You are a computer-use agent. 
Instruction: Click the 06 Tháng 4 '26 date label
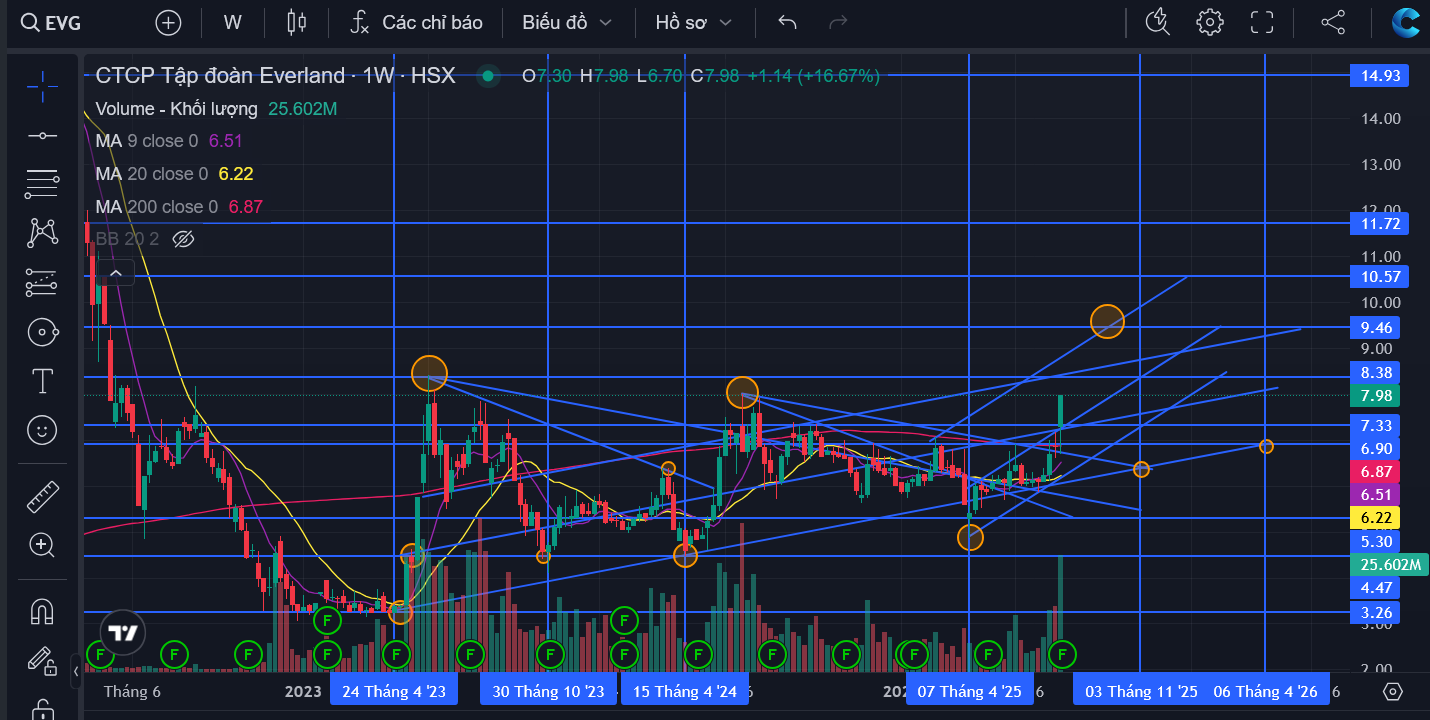click(x=1265, y=691)
